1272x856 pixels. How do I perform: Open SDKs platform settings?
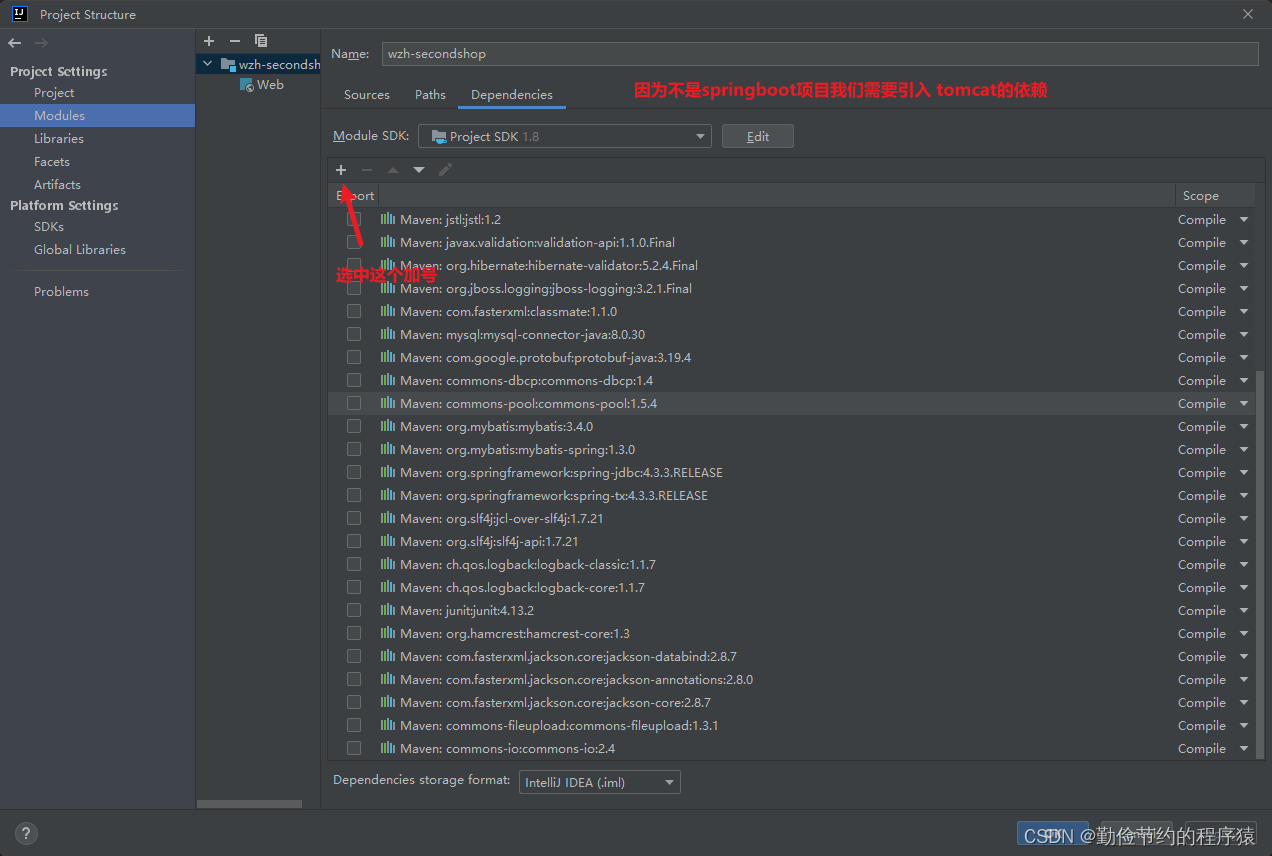point(49,226)
